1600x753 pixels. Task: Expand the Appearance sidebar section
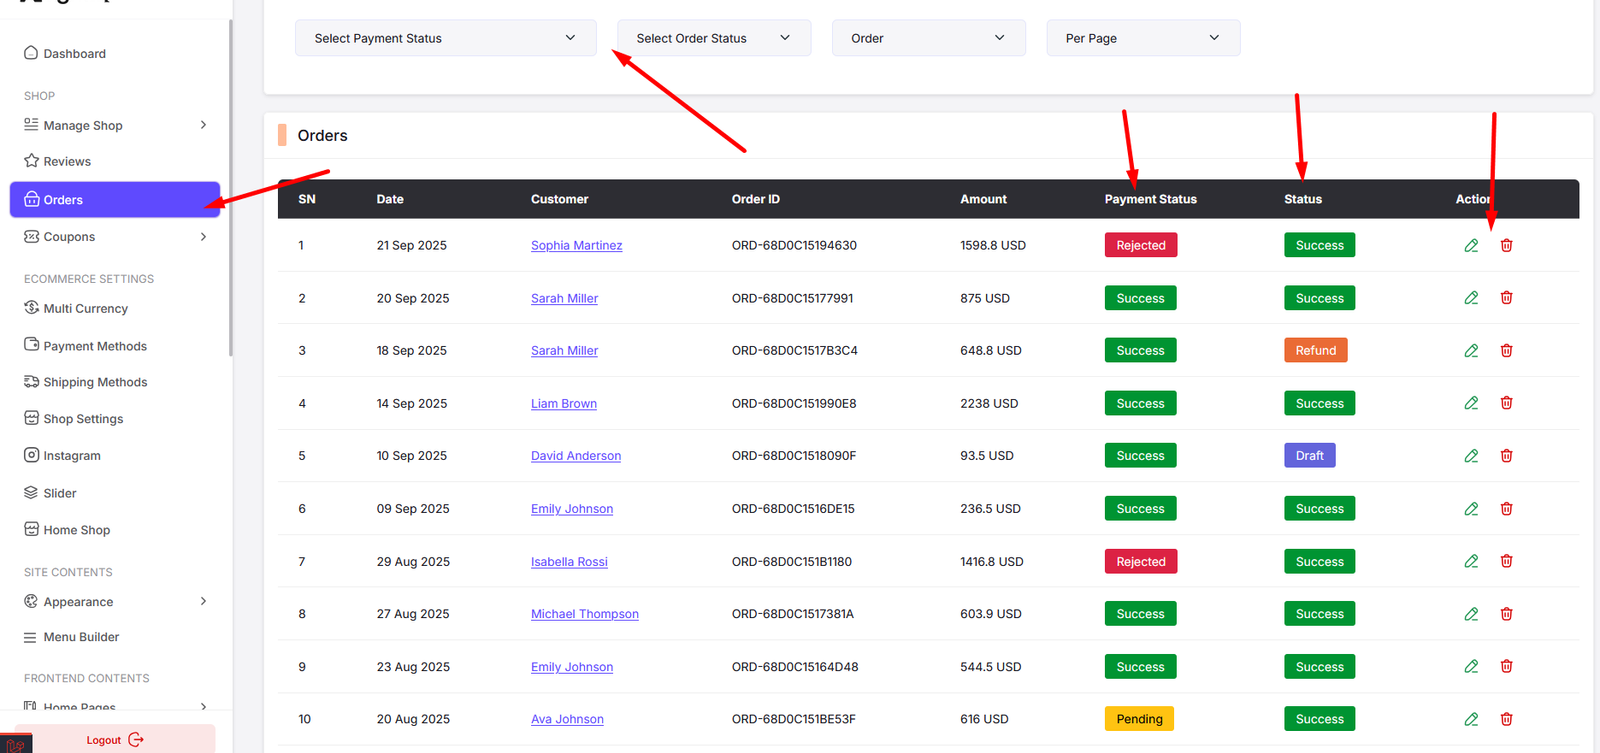coord(203,601)
